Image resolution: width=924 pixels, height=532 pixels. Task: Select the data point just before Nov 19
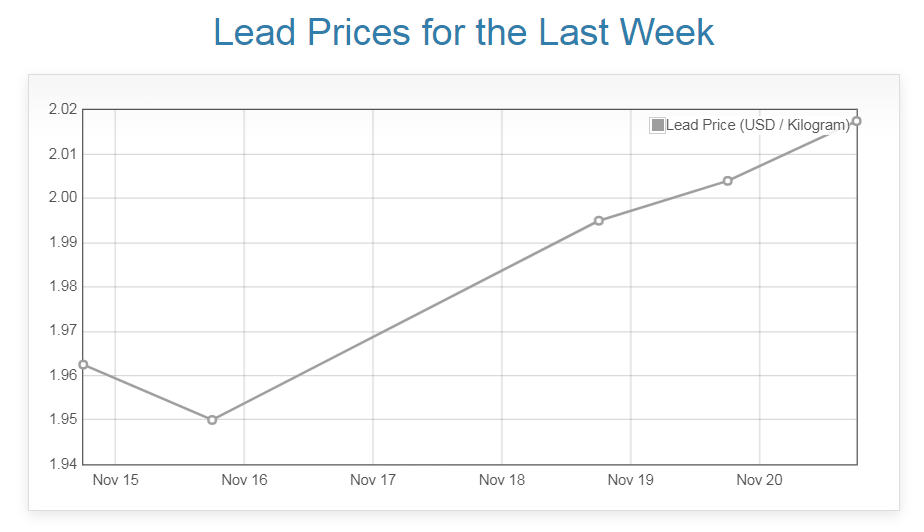tap(599, 221)
